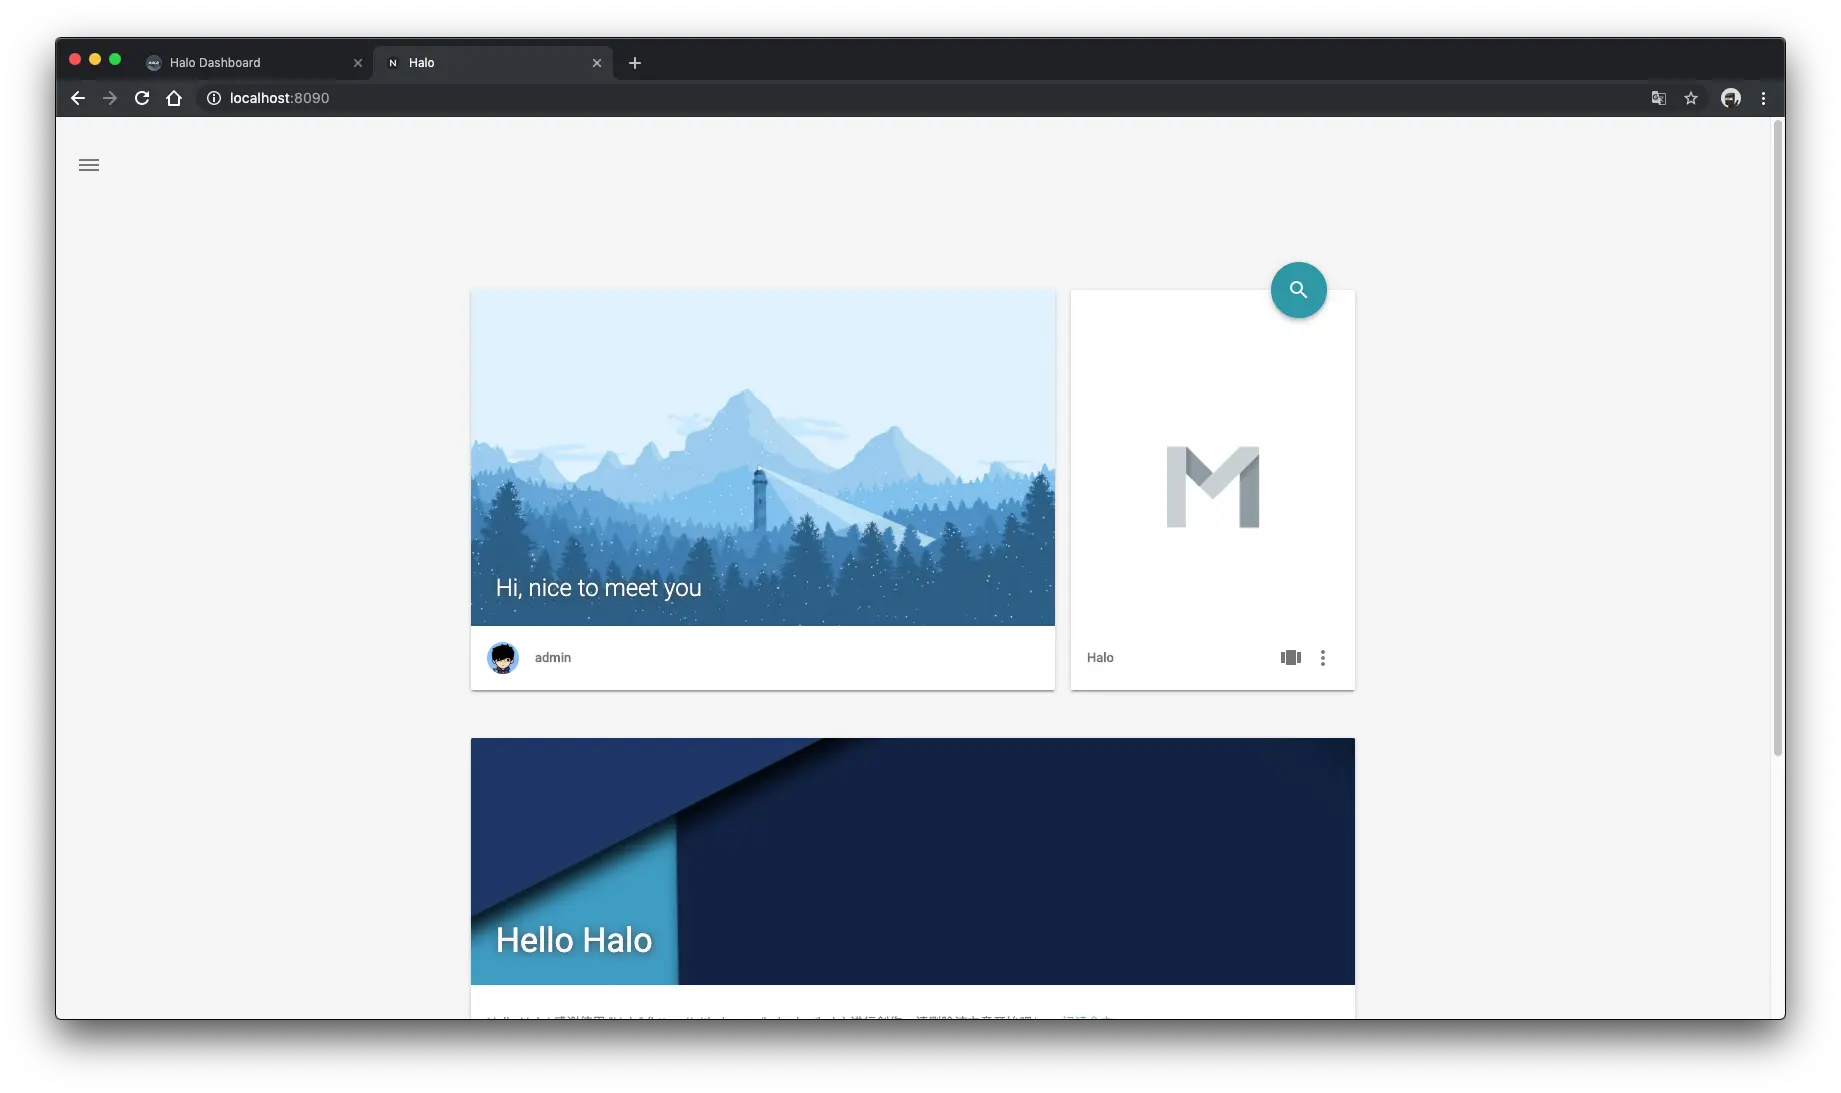Click the teal search button
Image resolution: width=1841 pixels, height=1093 pixels.
[x=1298, y=290]
